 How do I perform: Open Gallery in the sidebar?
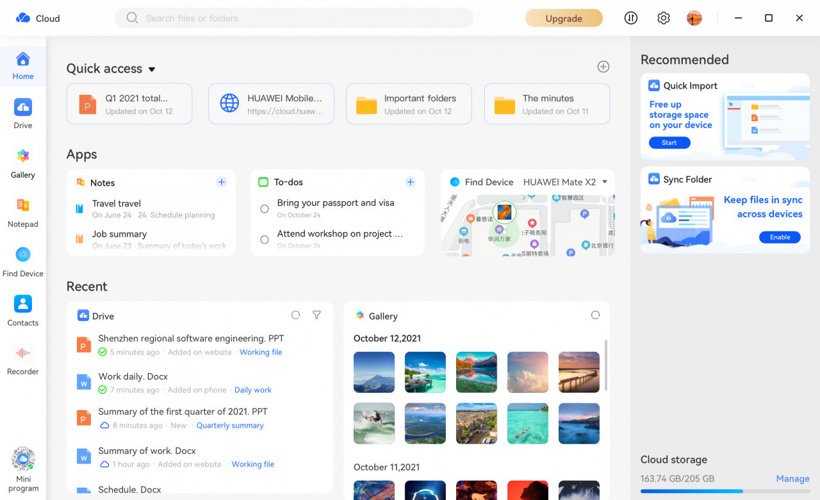[22, 162]
